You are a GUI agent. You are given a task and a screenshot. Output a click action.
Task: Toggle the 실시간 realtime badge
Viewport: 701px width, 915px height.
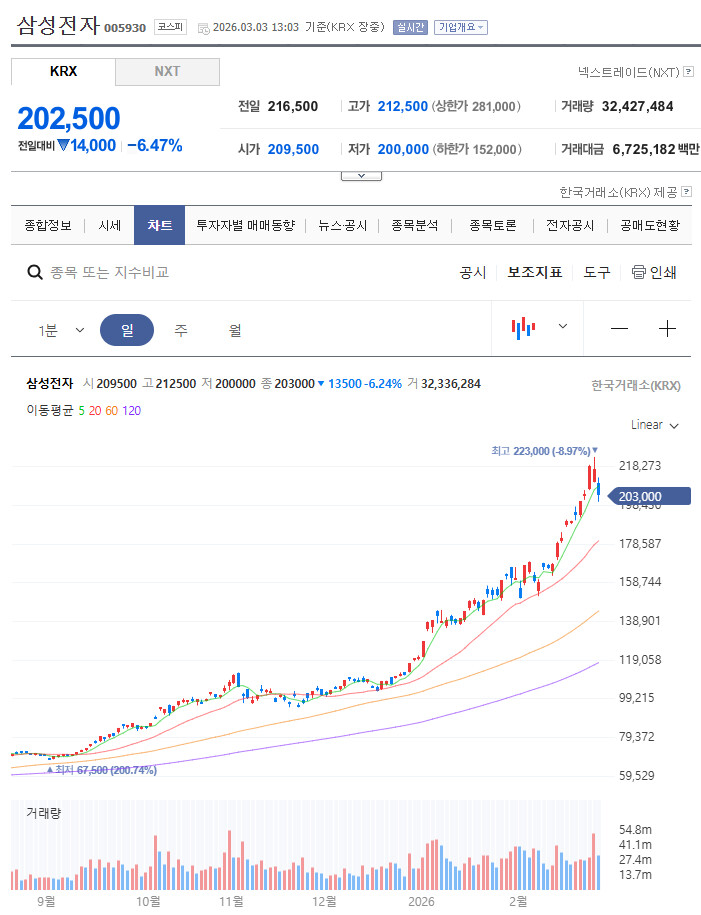[x=410, y=27]
